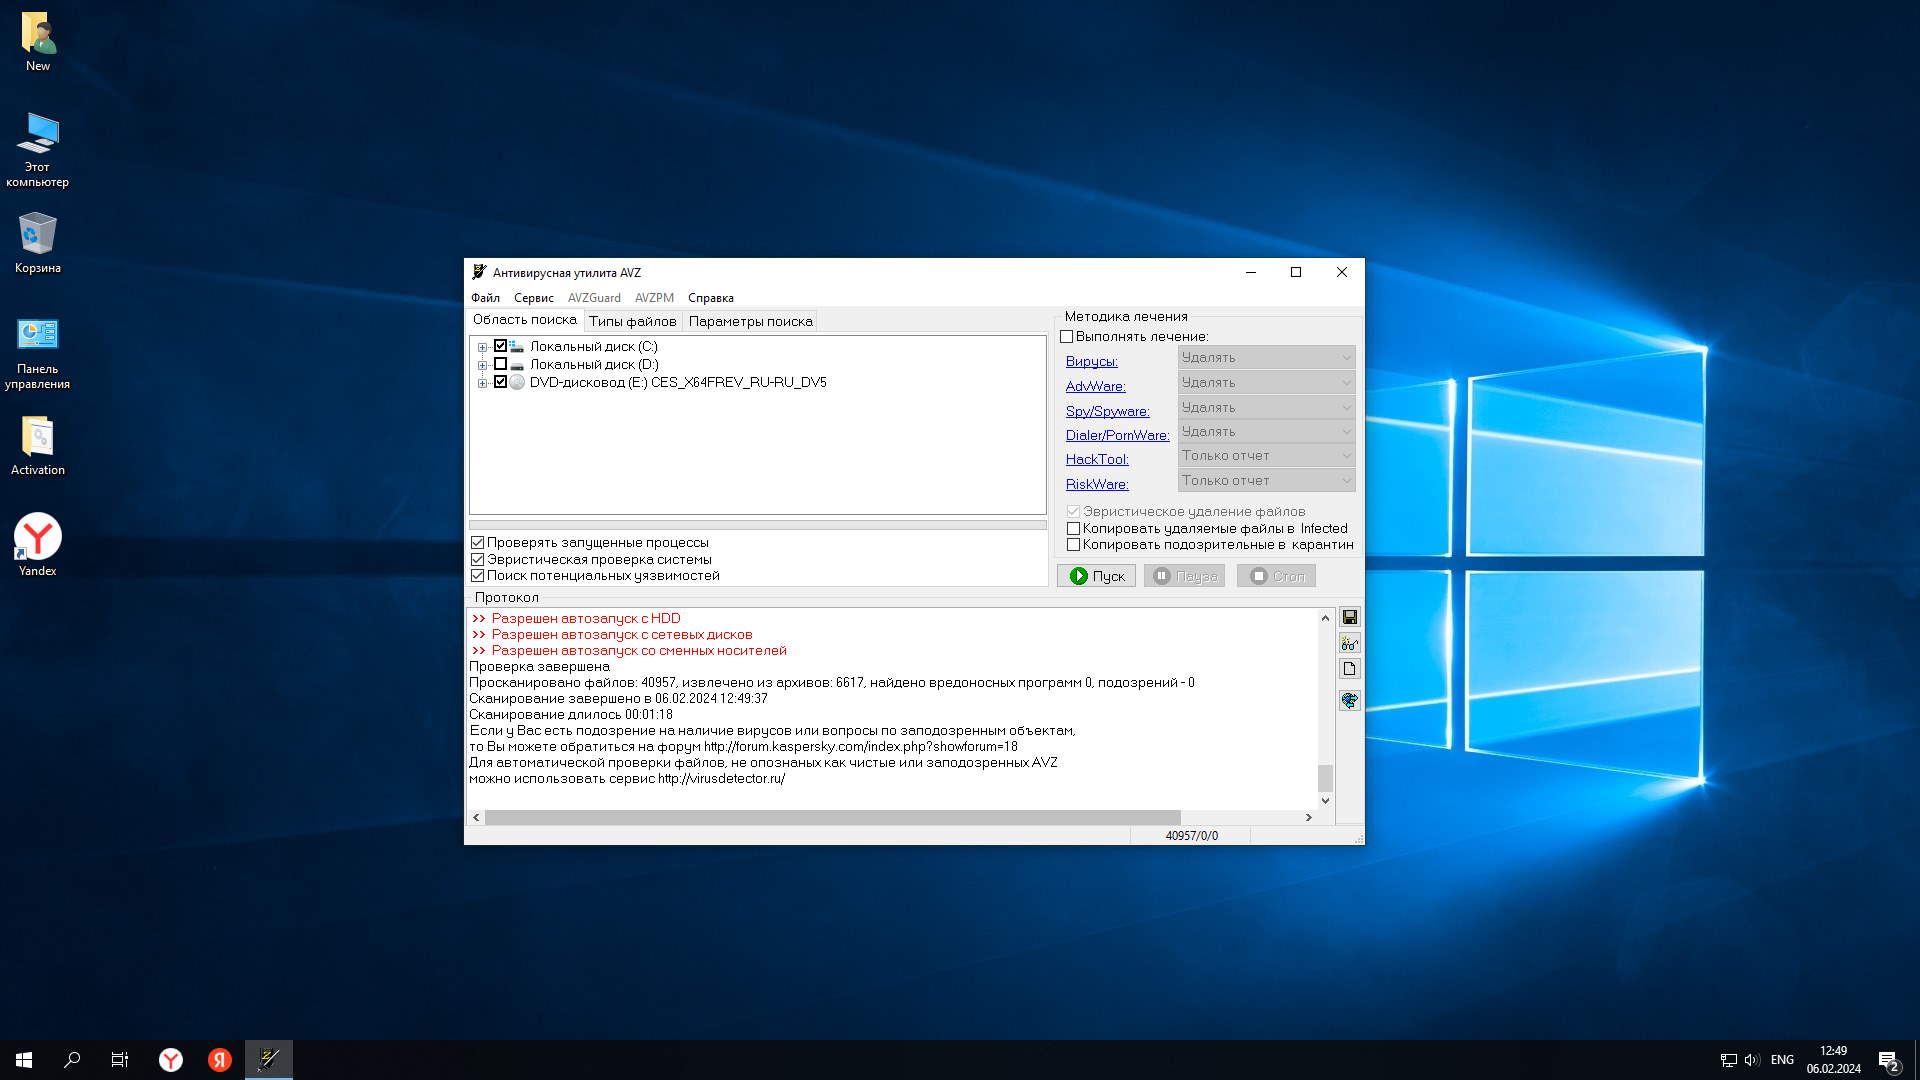Click the glasses icon beside the protocol
Image resolution: width=1920 pixels, height=1080 pixels.
[x=1349, y=643]
